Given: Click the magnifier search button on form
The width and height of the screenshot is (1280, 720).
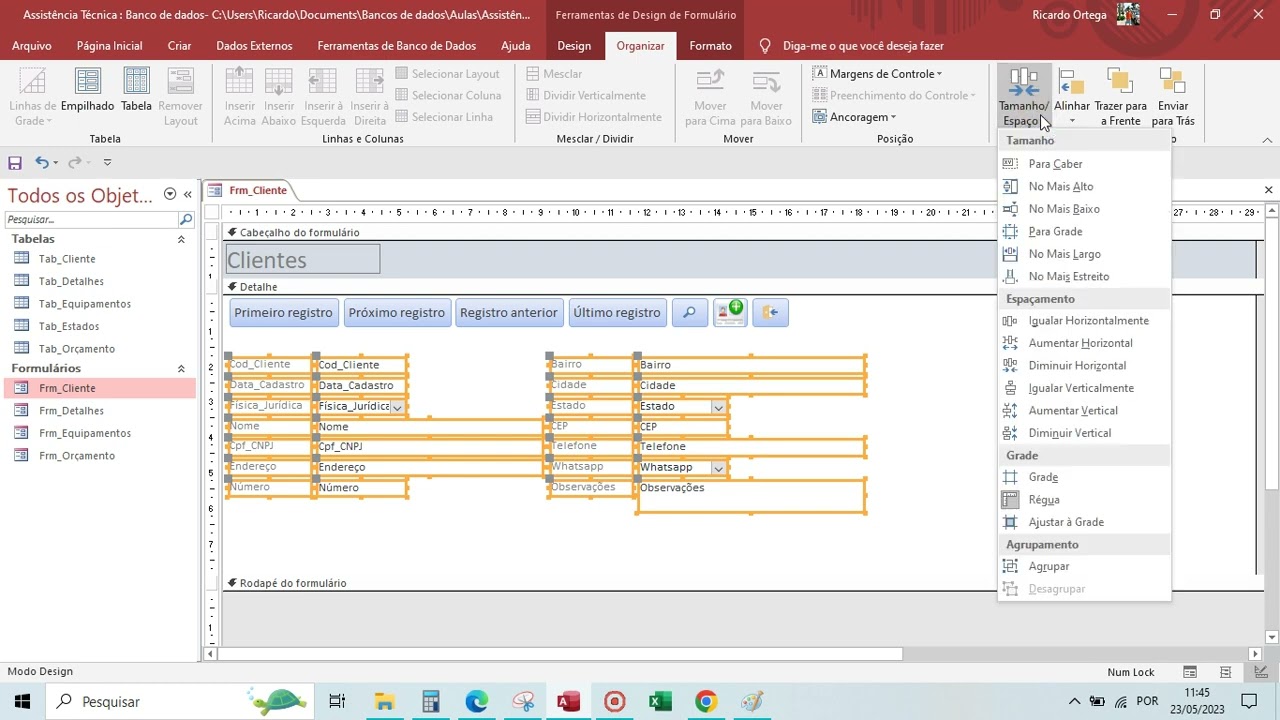Looking at the screenshot, I should pyautogui.click(x=689, y=313).
